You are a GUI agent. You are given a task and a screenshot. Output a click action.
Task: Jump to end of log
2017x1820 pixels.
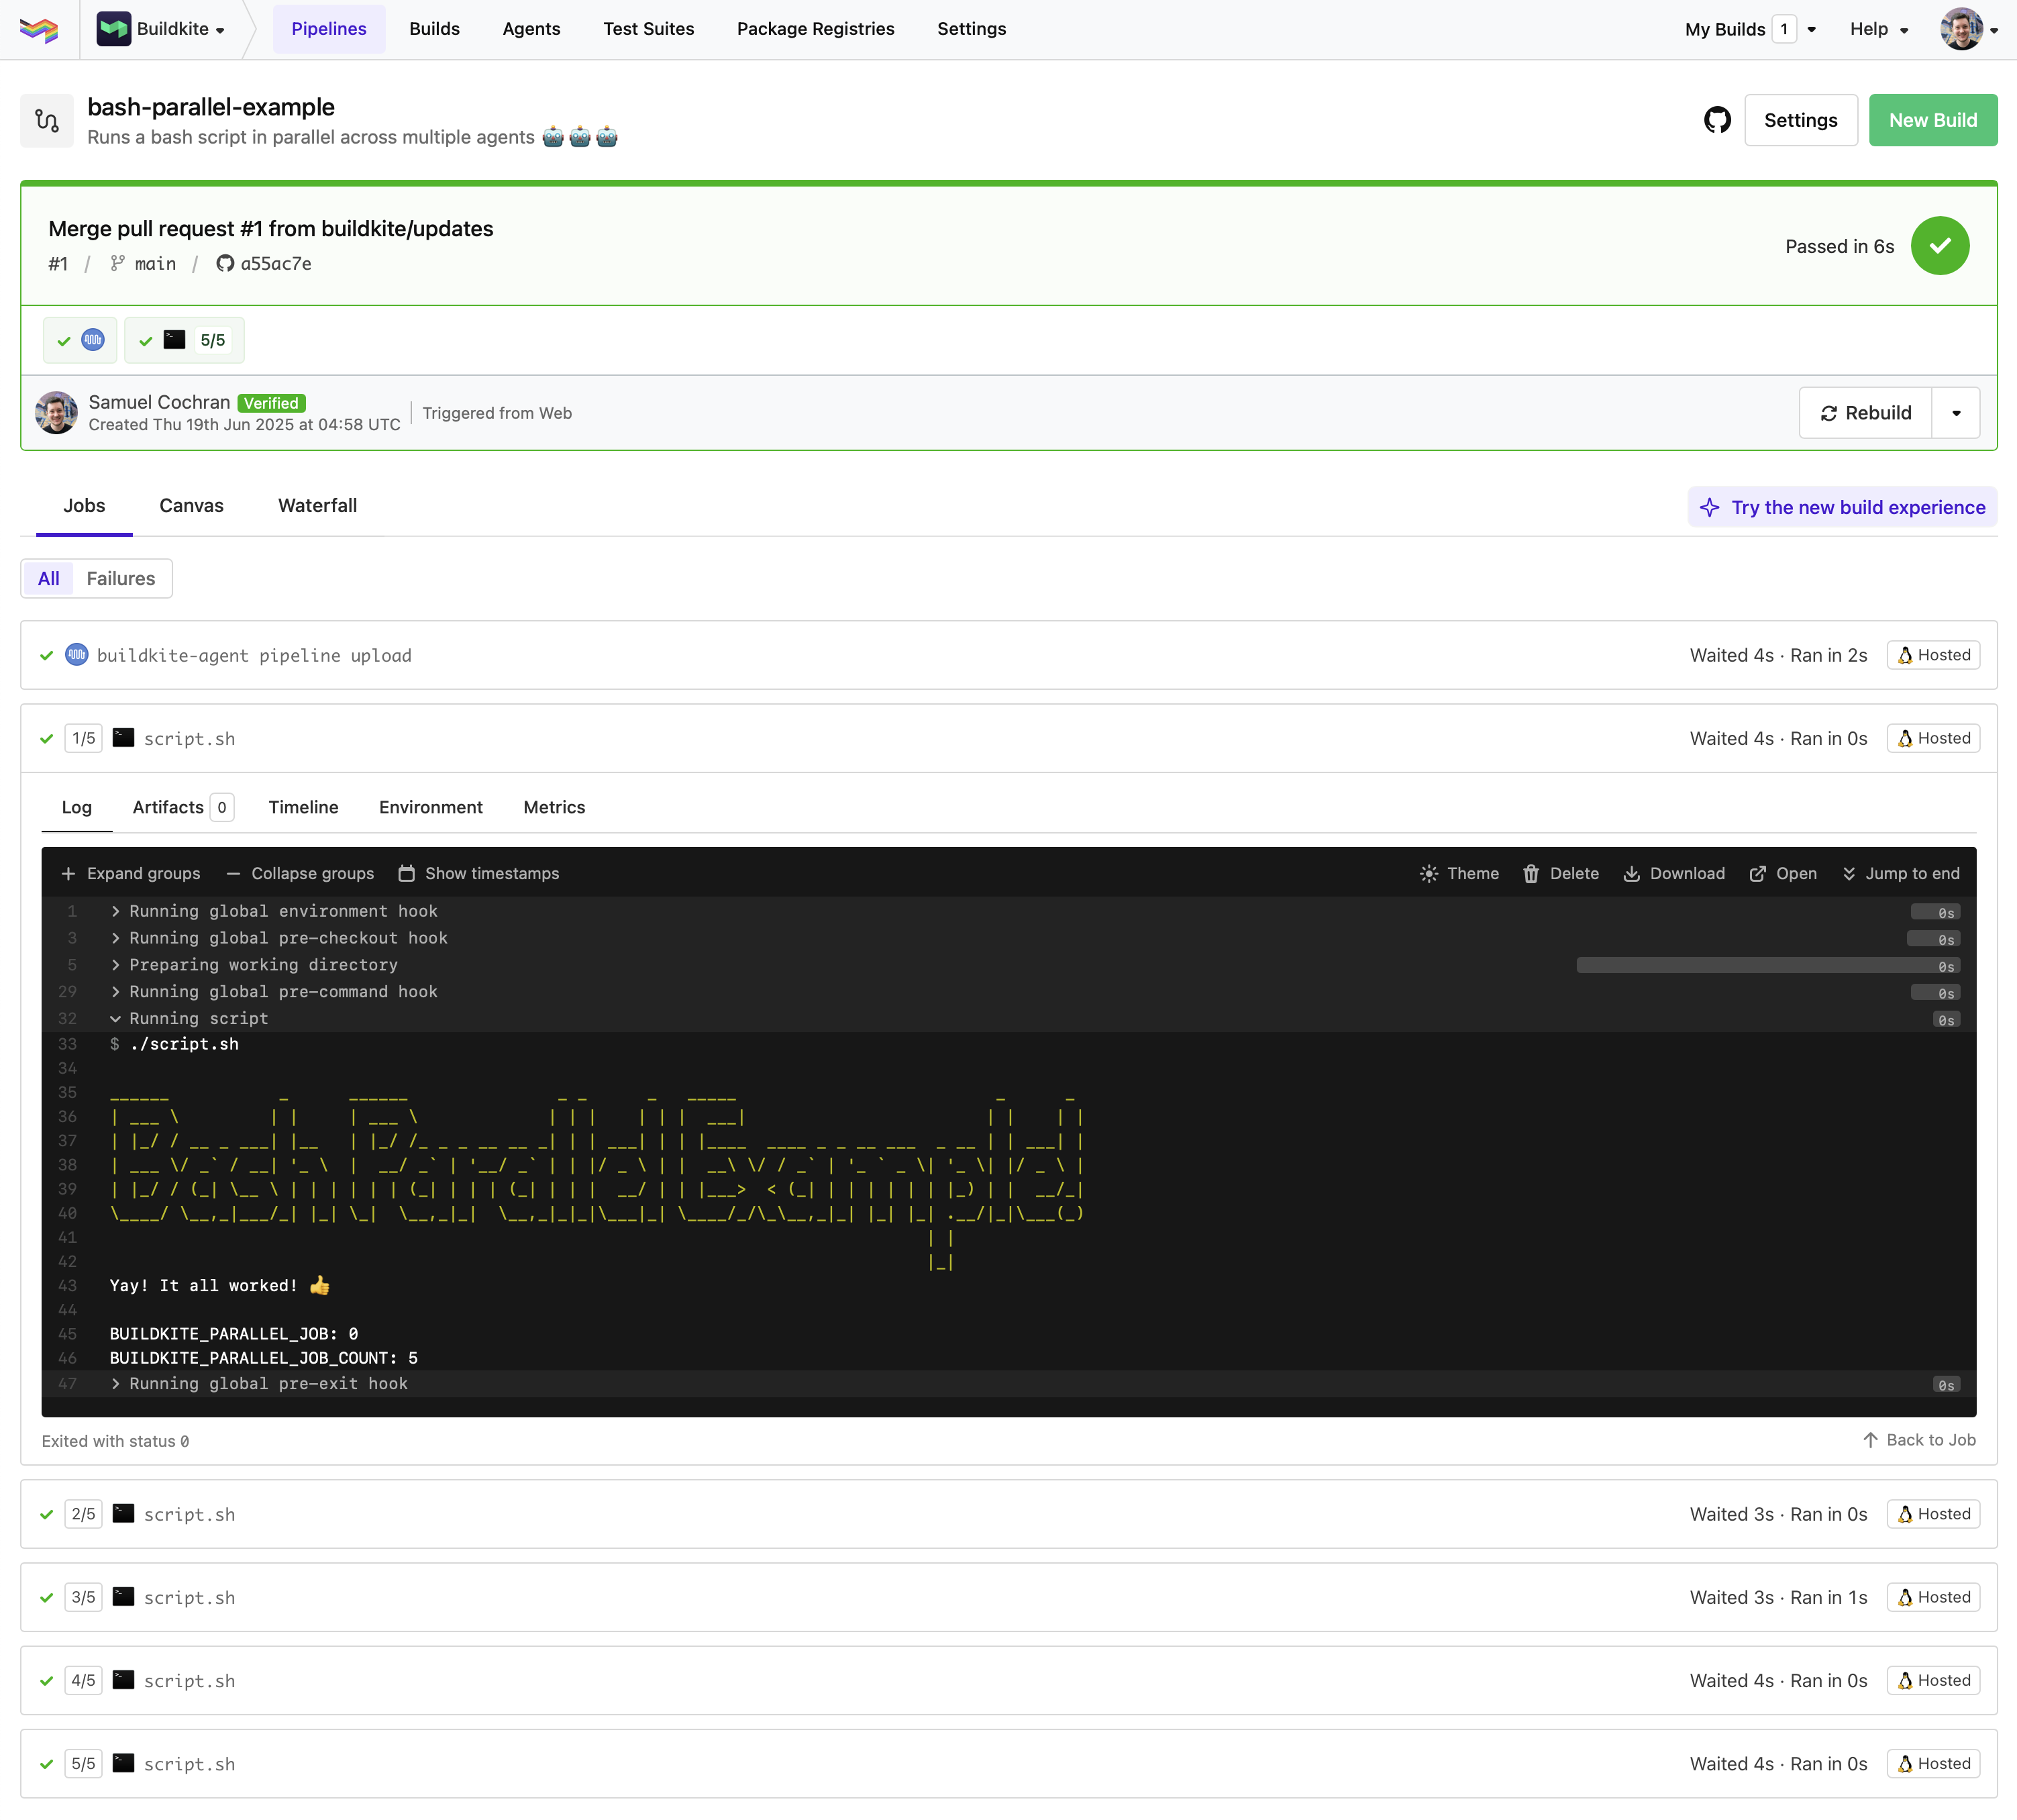1900,873
